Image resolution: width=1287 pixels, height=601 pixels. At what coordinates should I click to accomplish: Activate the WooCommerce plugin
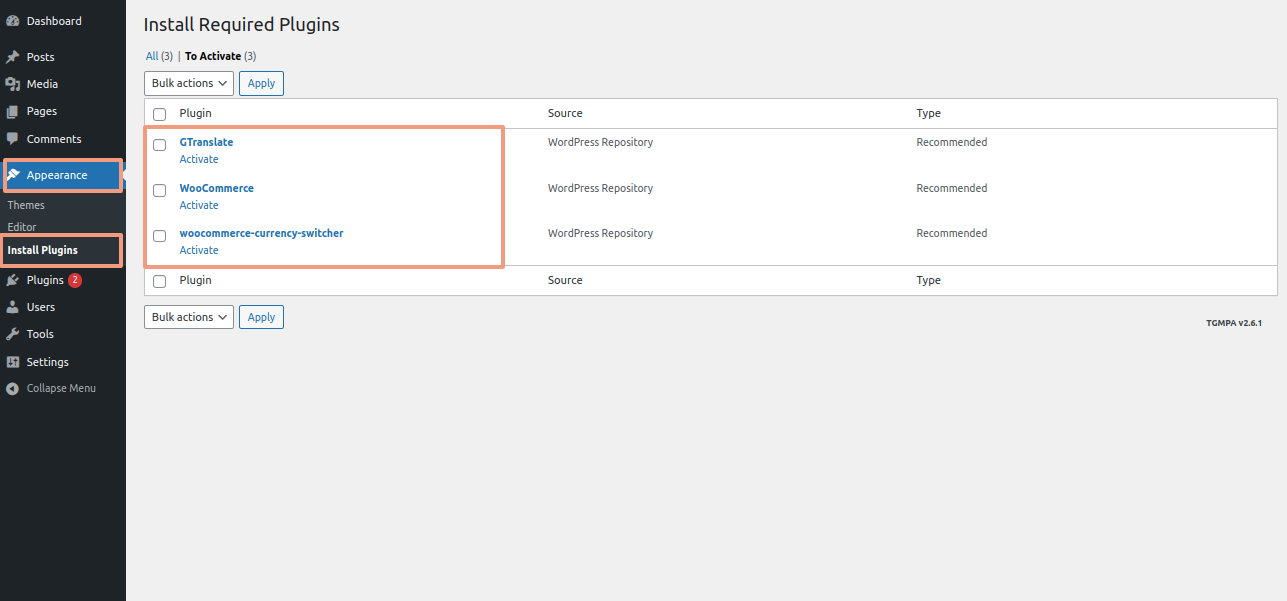pos(199,205)
